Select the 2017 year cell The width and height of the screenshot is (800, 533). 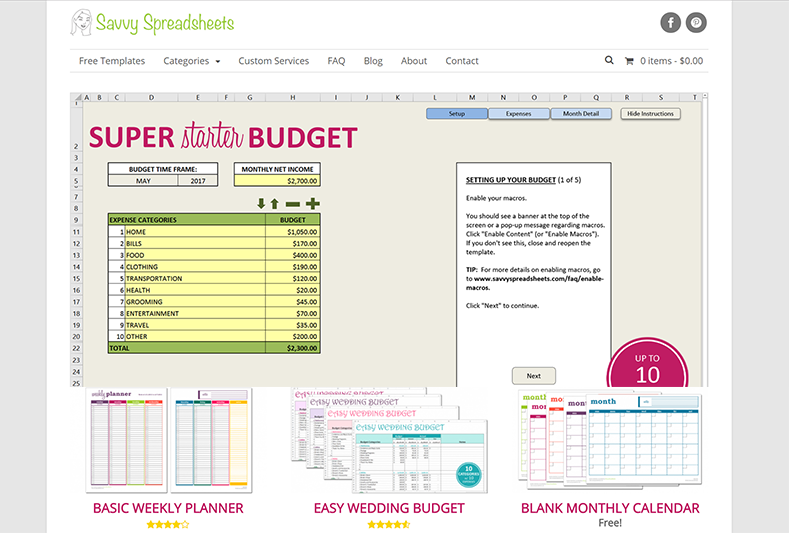pyautogui.click(x=198, y=181)
